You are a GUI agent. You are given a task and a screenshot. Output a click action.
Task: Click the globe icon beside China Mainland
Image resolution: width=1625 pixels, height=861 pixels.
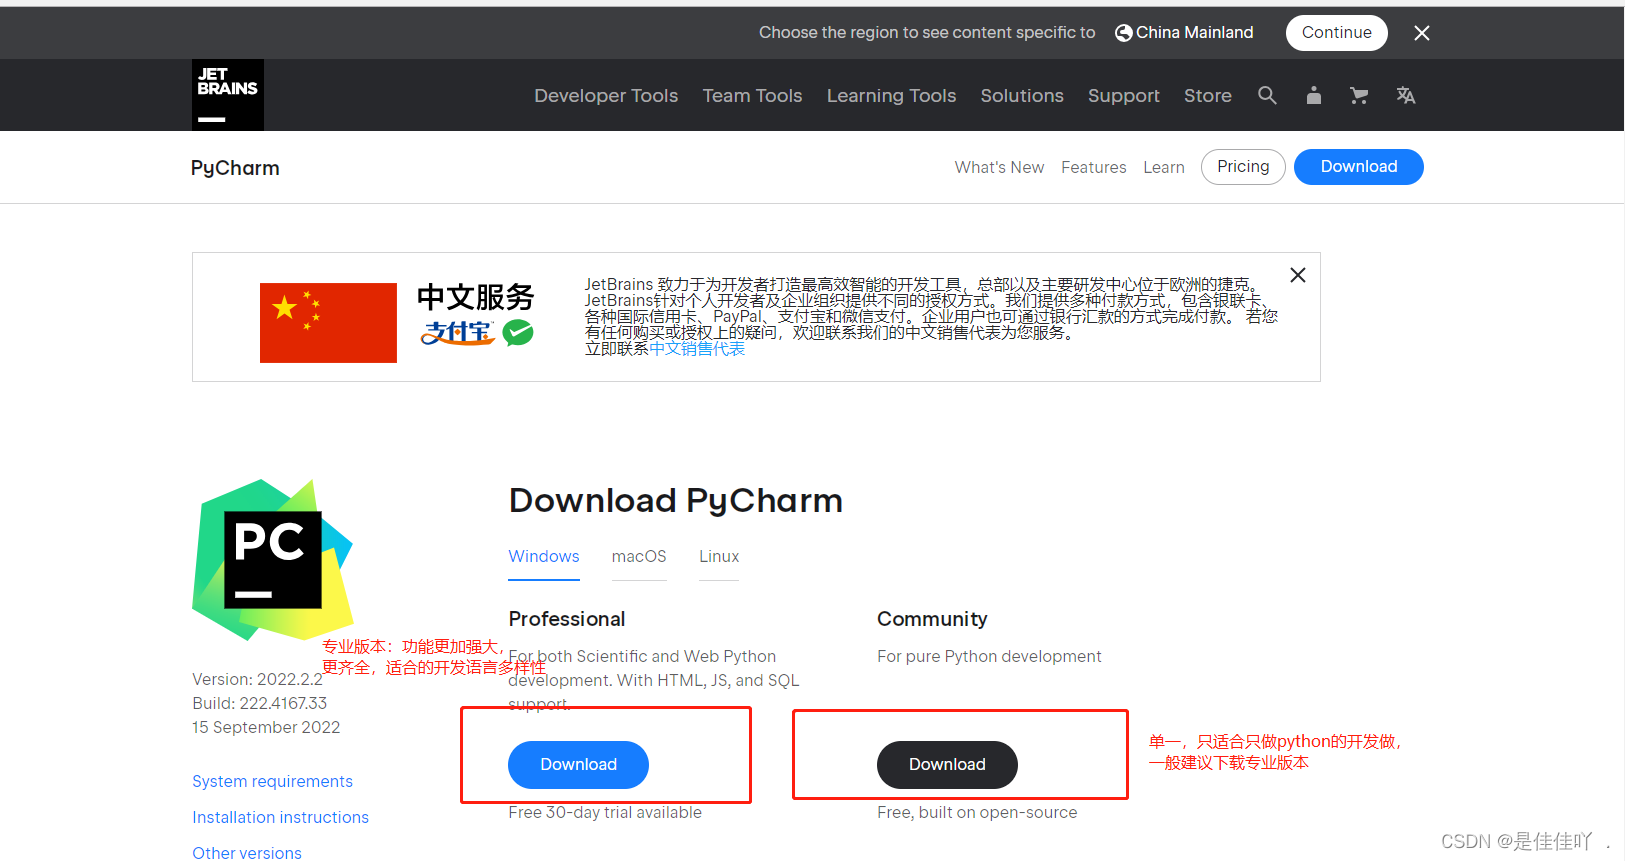coord(1124,33)
